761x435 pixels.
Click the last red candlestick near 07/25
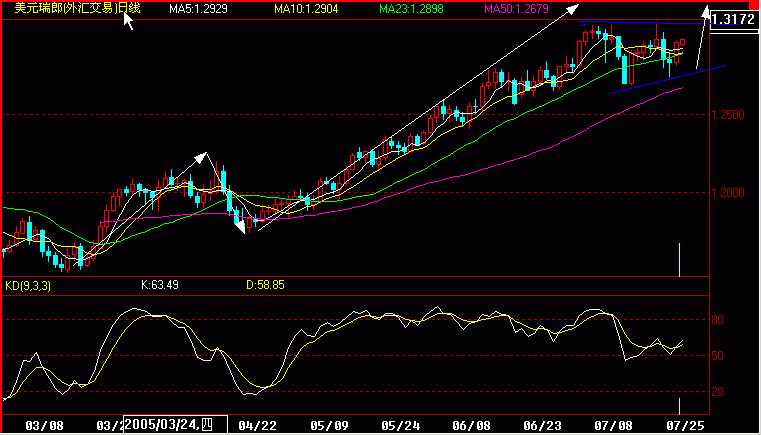pos(683,43)
